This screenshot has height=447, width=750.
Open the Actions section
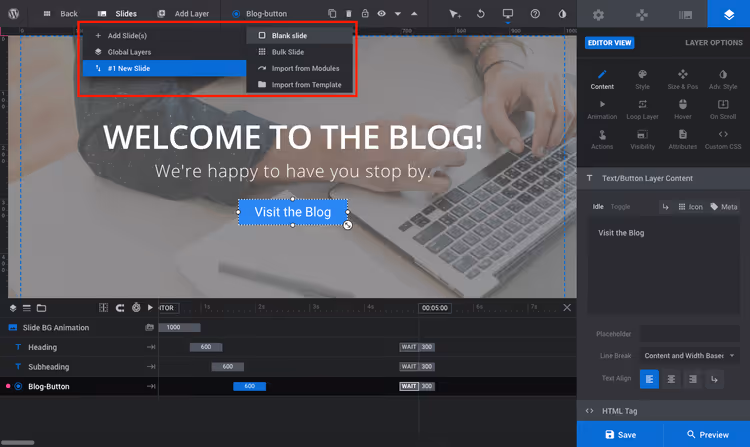[602, 140]
